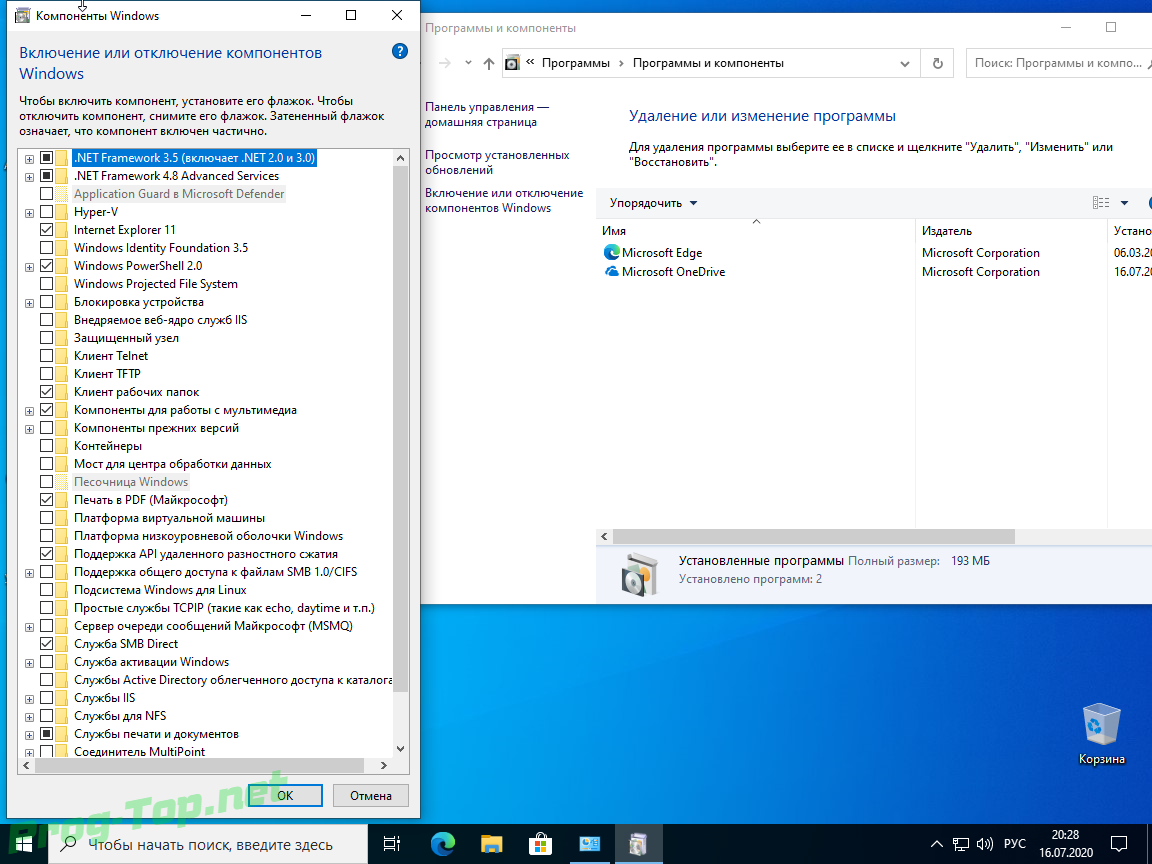Click the OK button

point(285,795)
